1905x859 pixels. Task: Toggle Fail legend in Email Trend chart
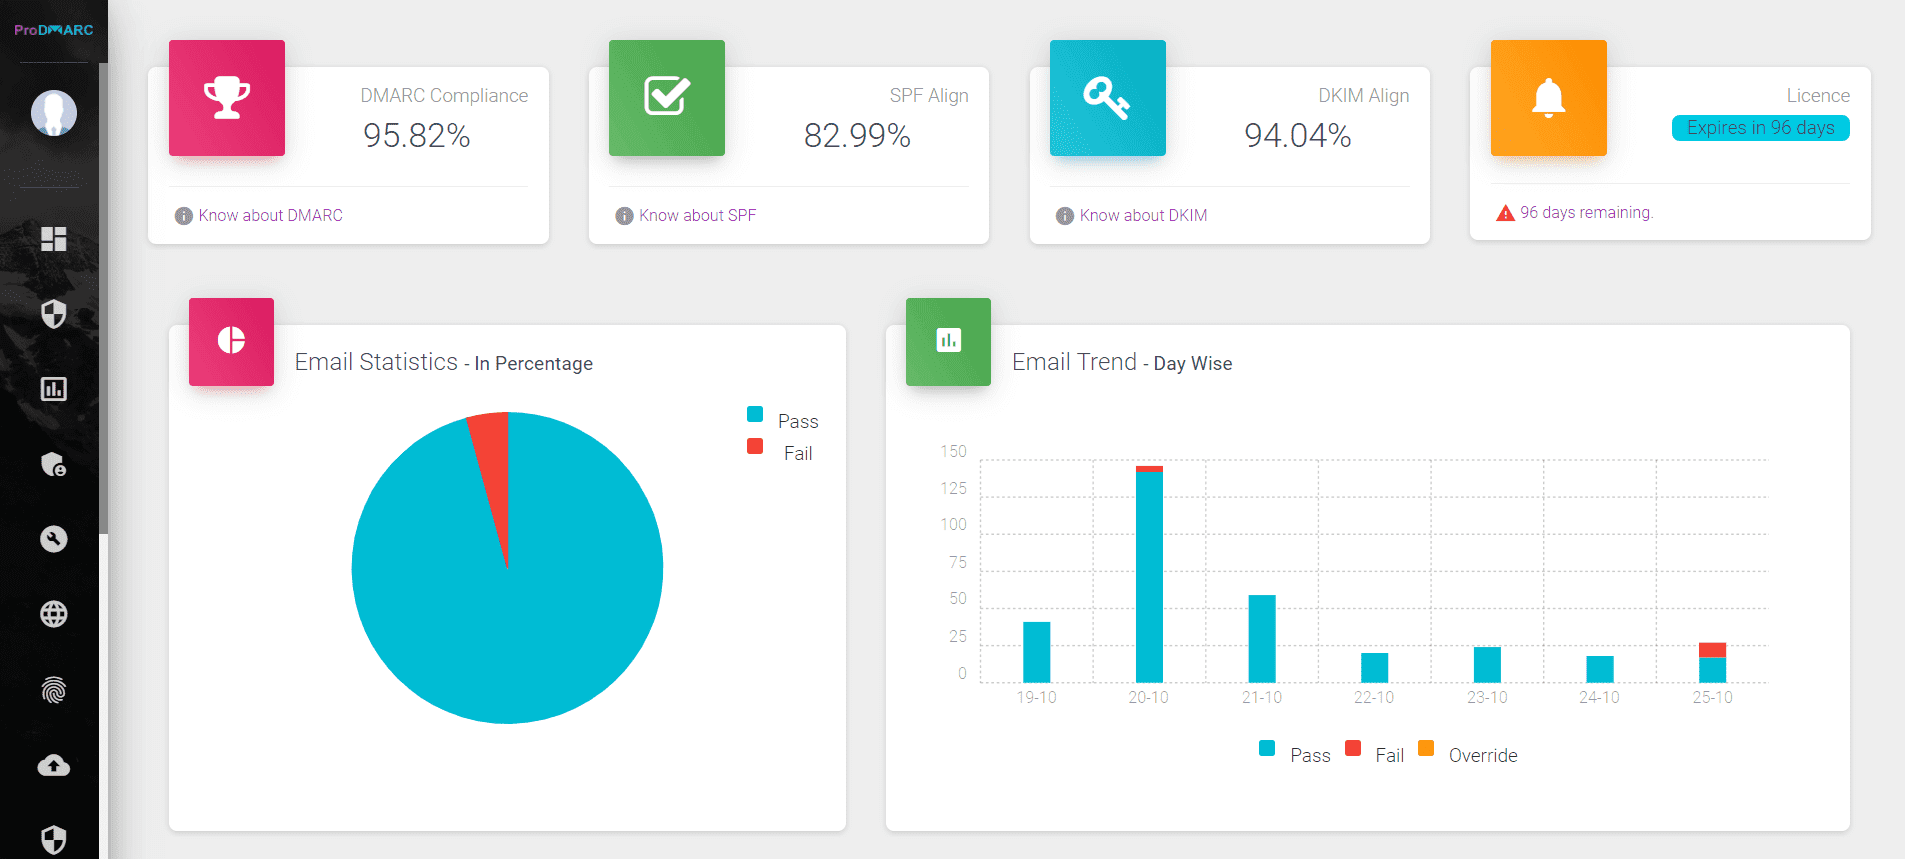[x=1377, y=754]
